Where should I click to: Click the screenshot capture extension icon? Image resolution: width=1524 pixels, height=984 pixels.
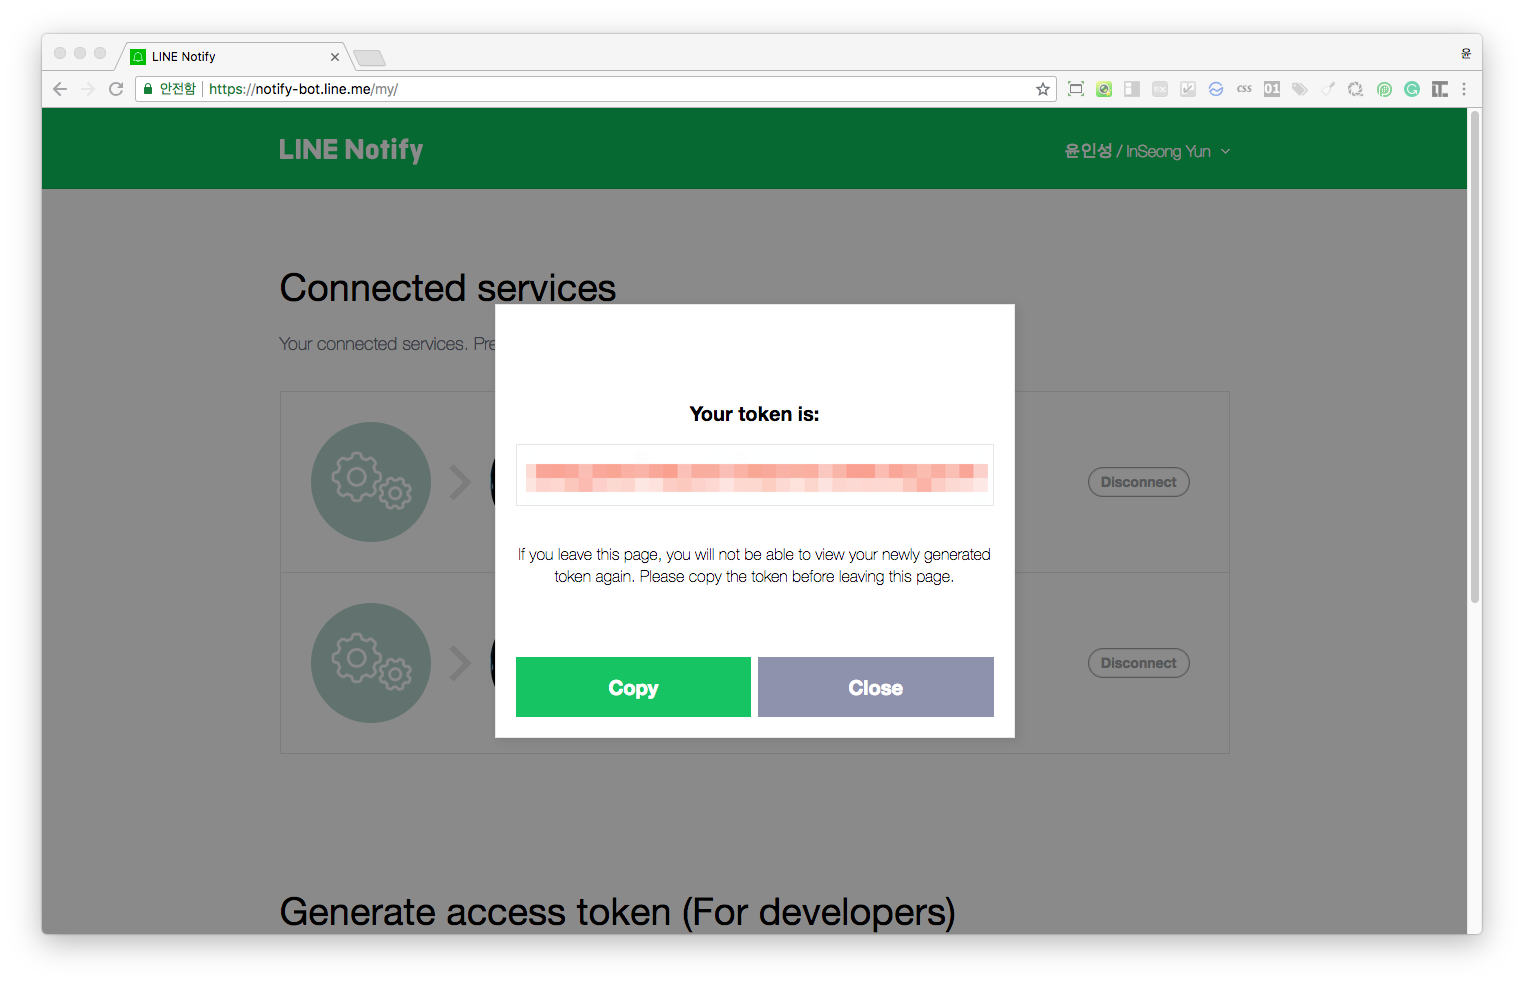point(1076,89)
